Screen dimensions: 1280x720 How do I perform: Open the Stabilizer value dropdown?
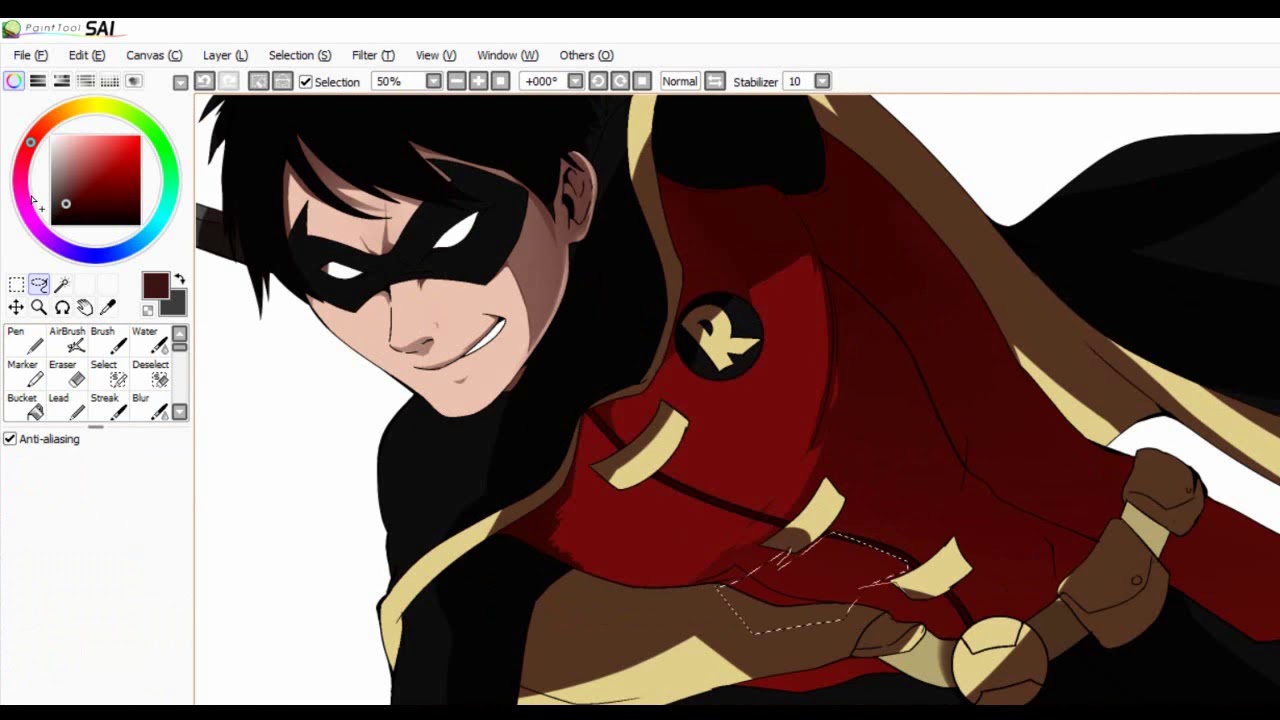click(x=822, y=81)
